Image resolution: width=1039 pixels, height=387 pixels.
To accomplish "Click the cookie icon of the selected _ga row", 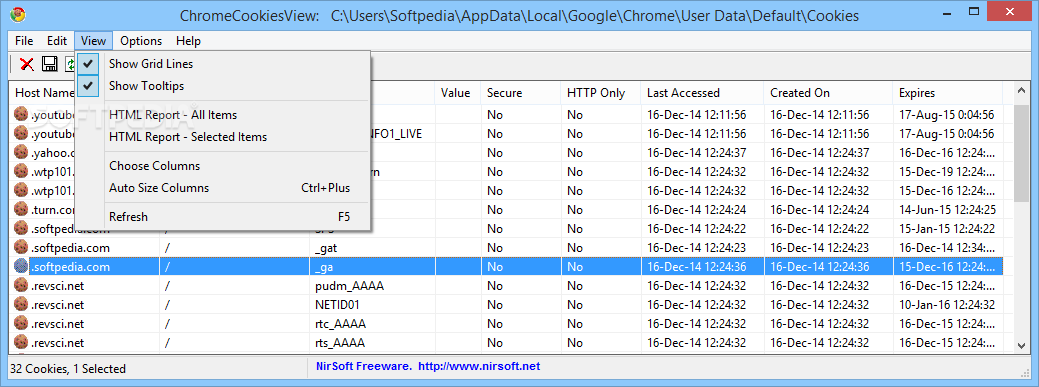I will click(22, 267).
